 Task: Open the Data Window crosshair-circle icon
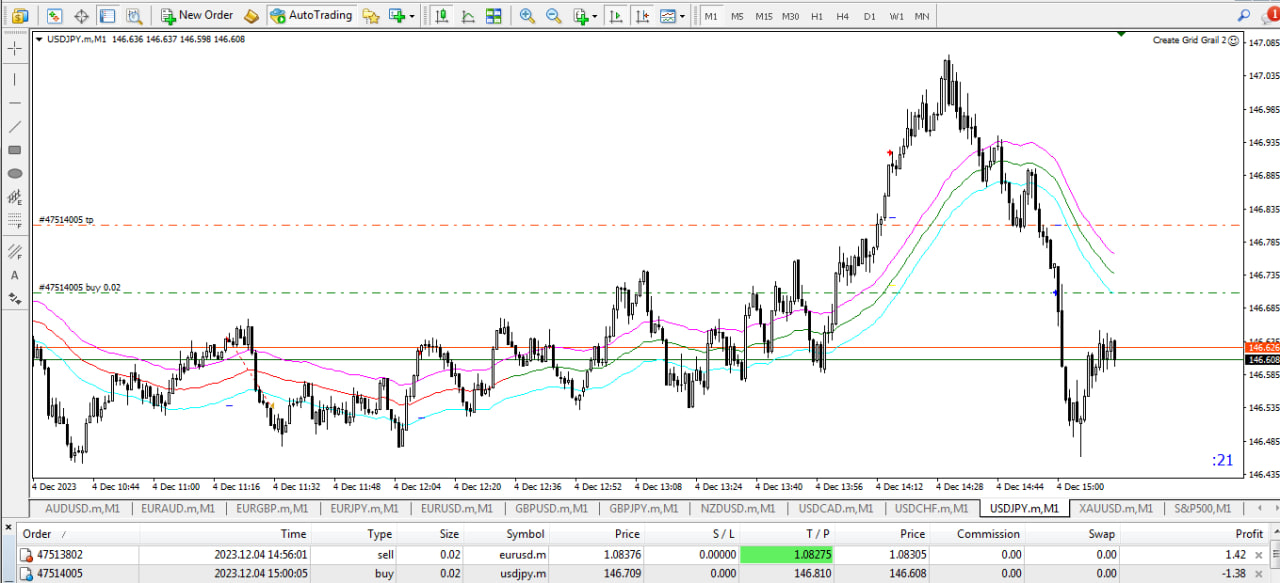(81, 15)
